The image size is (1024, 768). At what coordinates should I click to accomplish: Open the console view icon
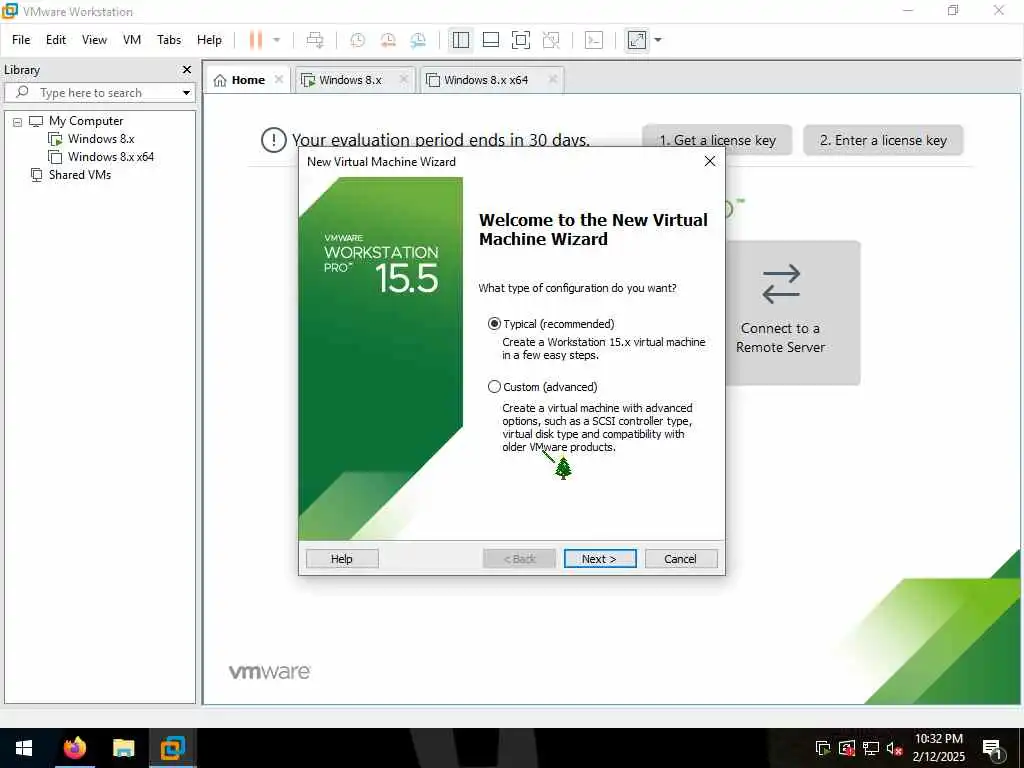click(594, 40)
